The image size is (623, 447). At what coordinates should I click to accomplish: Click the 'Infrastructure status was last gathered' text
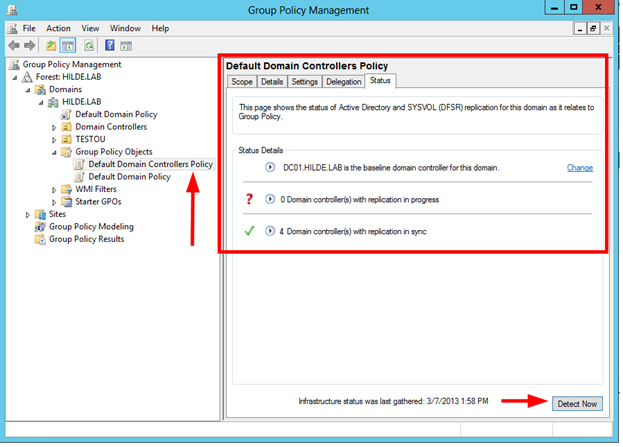click(393, 401)
